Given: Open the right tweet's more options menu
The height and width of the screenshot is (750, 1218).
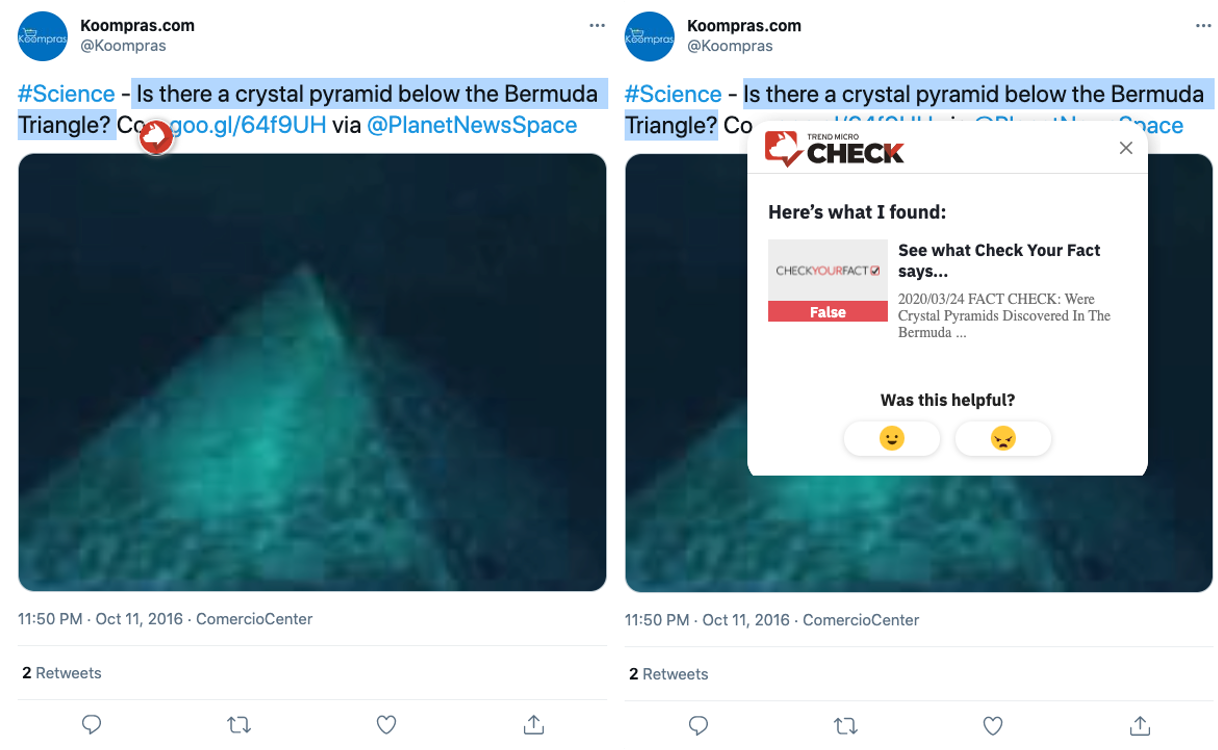Looking at the screenshot, I should (x=1204, y=26).
